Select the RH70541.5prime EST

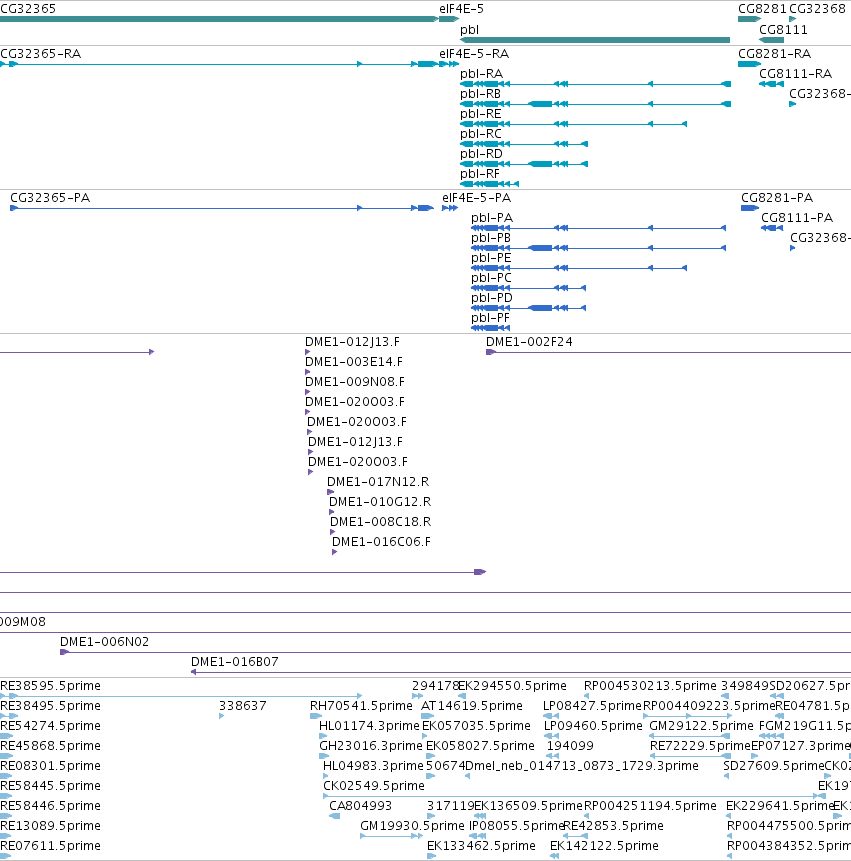pyautogui.click(x=316, y=716)
